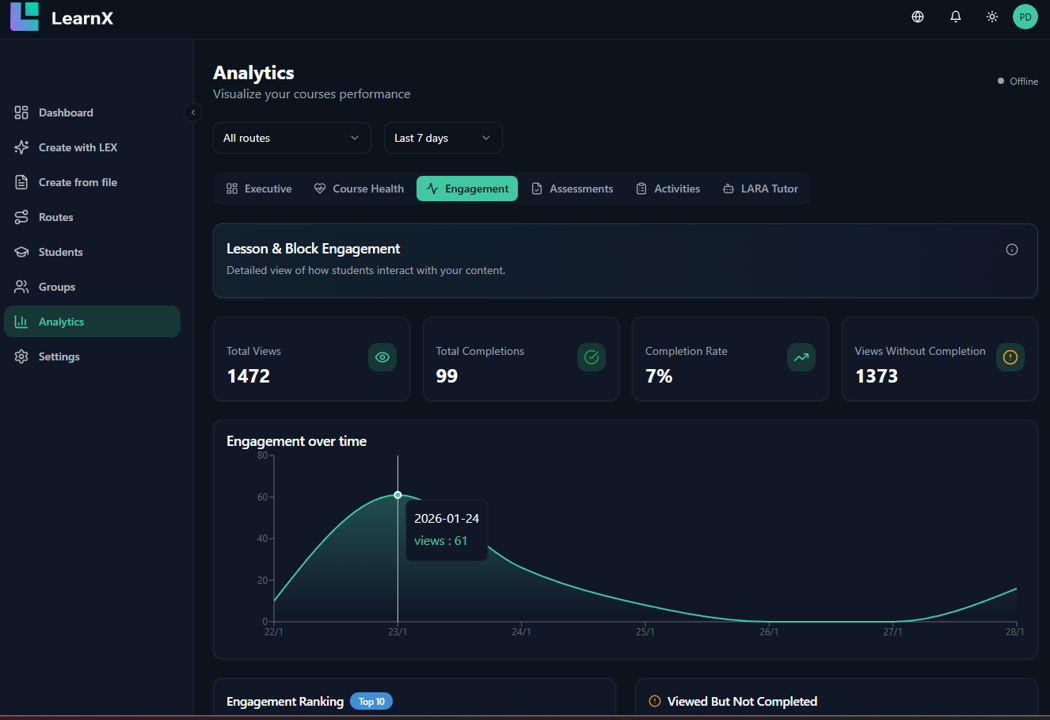1050x720 pixels.
Task: Select the Engagement tab
Action: pos(467,189)
